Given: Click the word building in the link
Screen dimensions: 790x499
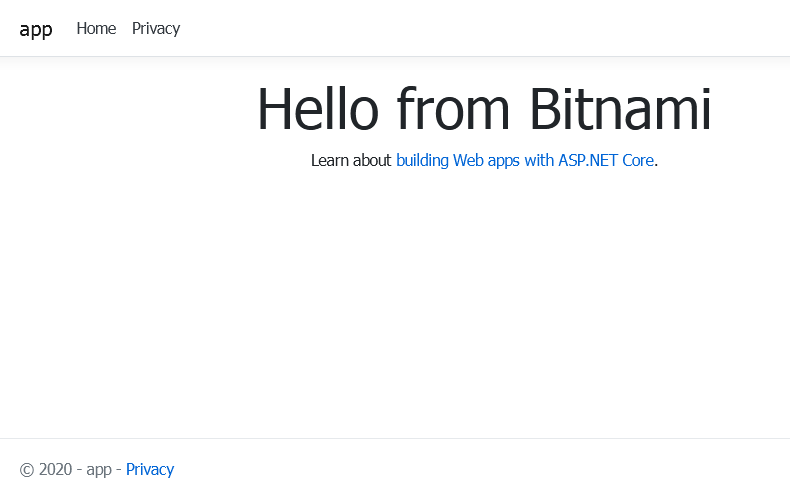Looking at the screenshot, I should point(423,160).
